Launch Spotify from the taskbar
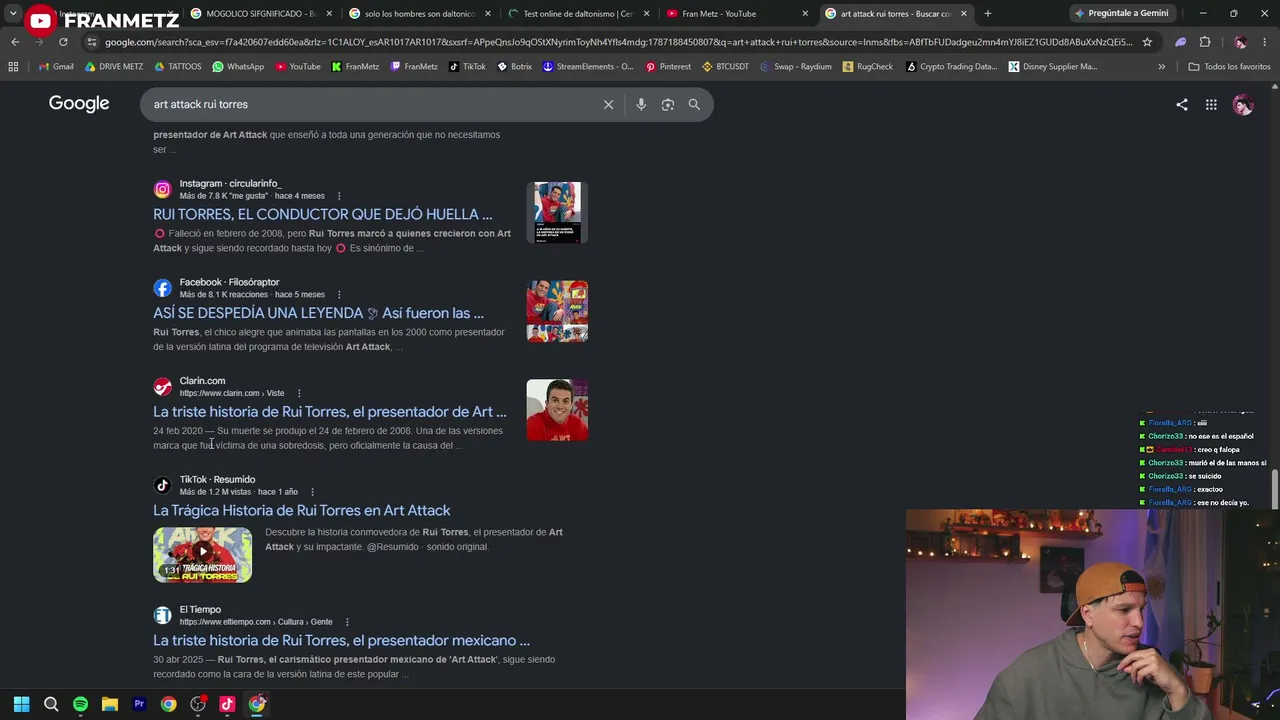The height and width of the screenshot is (720, 1280). (x=80, y=704)
